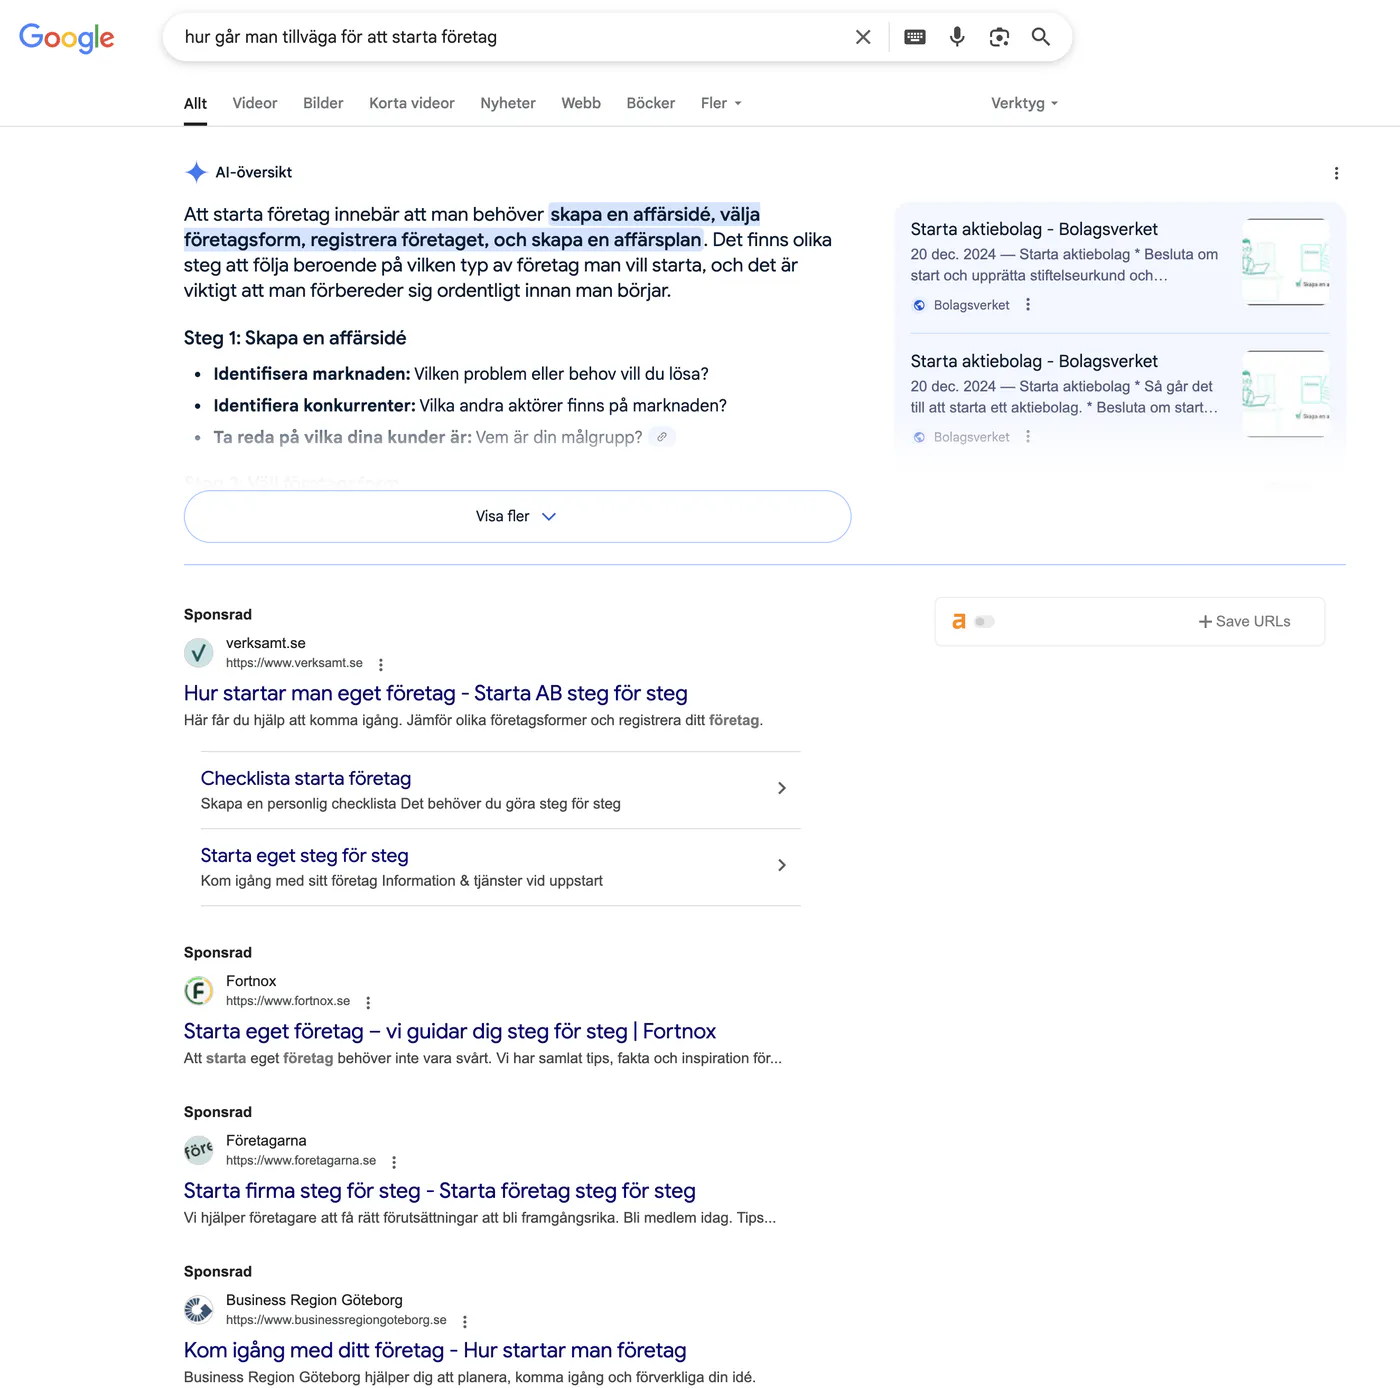Click the Save URLs button
1400x1388 pixels.
coord(1244,622)
